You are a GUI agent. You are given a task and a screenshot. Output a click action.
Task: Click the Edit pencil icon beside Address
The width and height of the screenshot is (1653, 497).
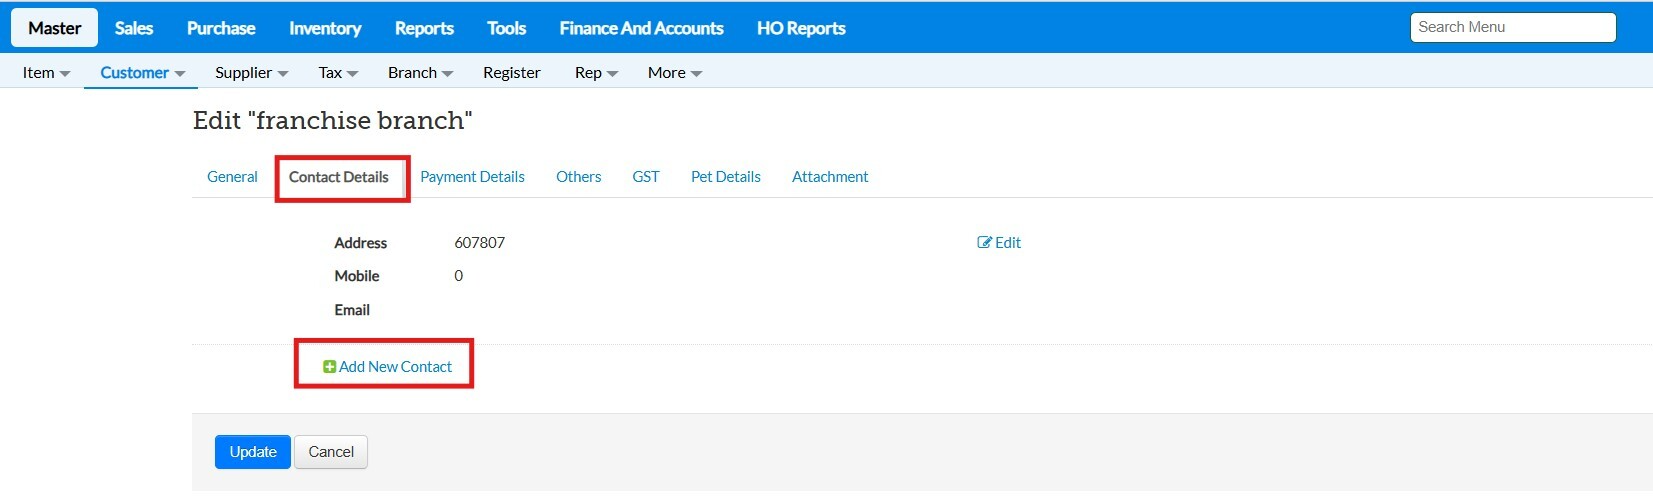click(984, 243)
